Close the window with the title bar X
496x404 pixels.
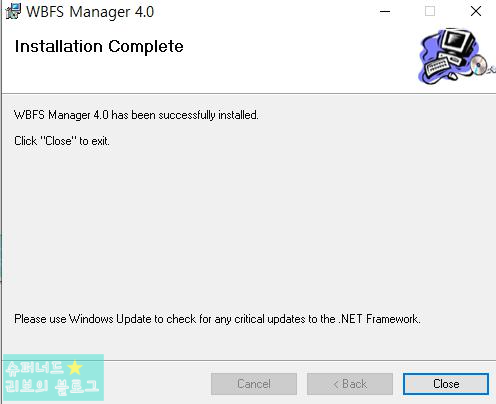pos(476,11)
